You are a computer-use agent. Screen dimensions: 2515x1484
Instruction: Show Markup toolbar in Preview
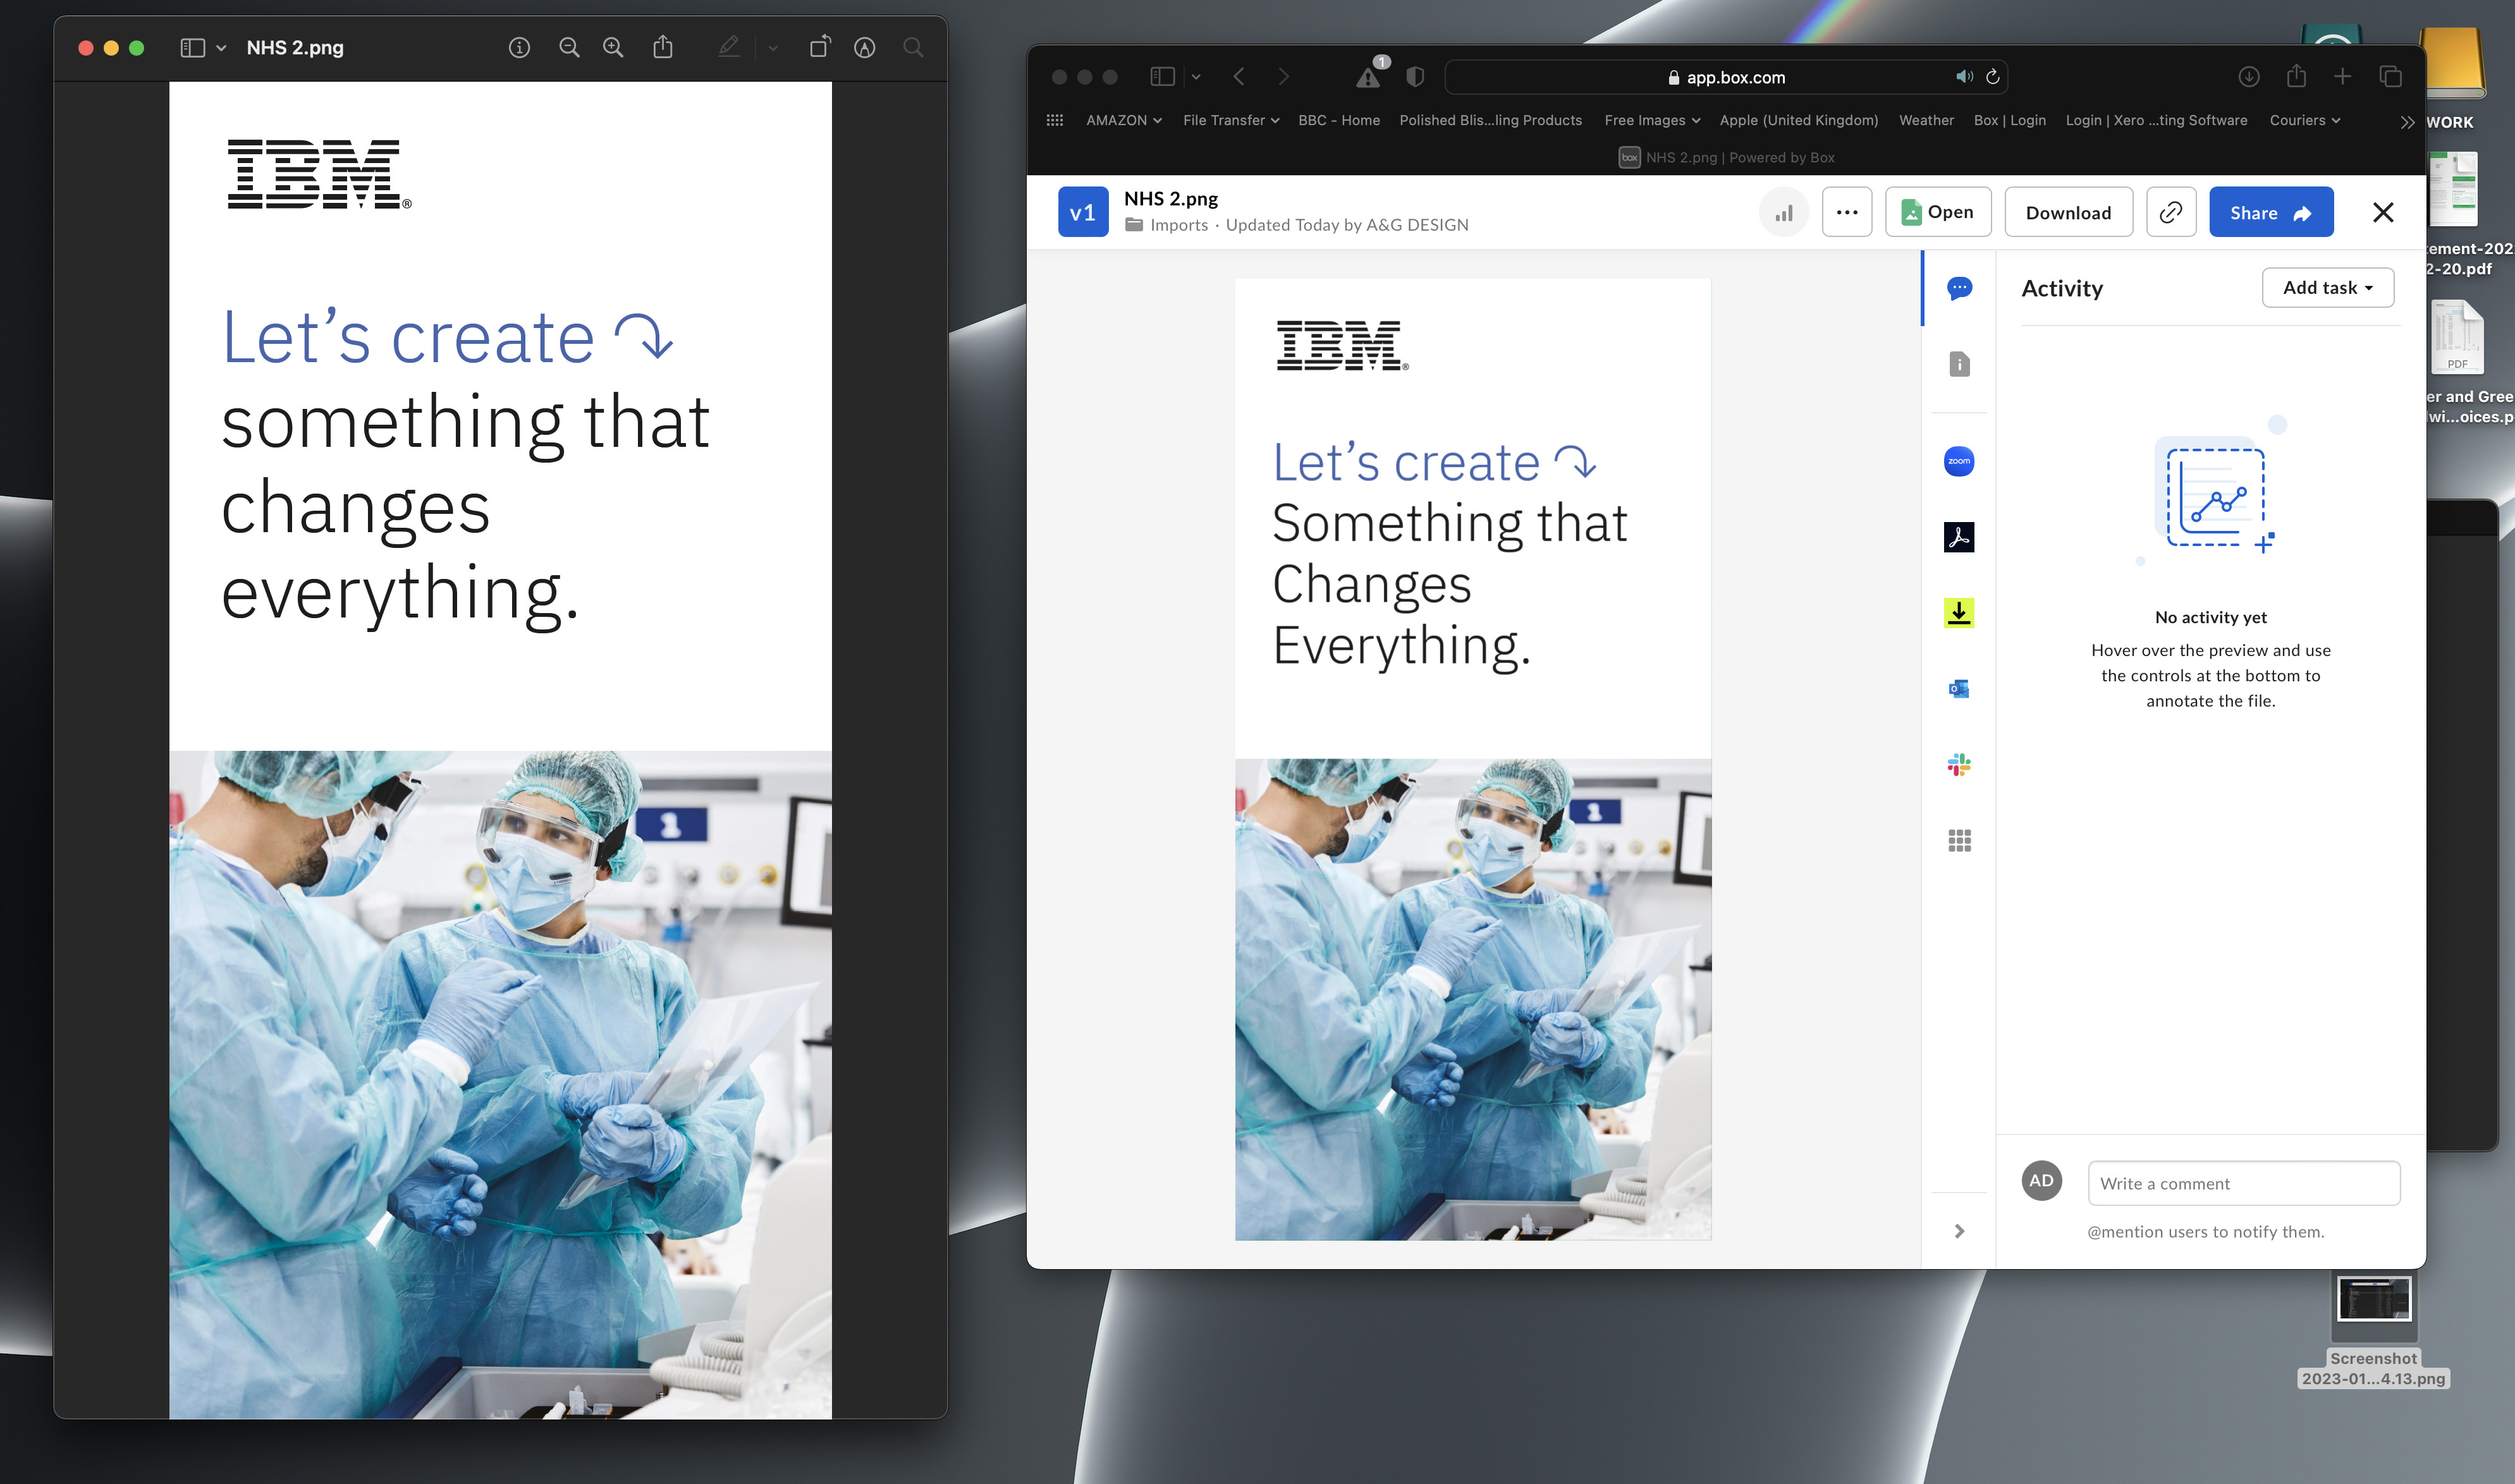(x=865, y=47)
